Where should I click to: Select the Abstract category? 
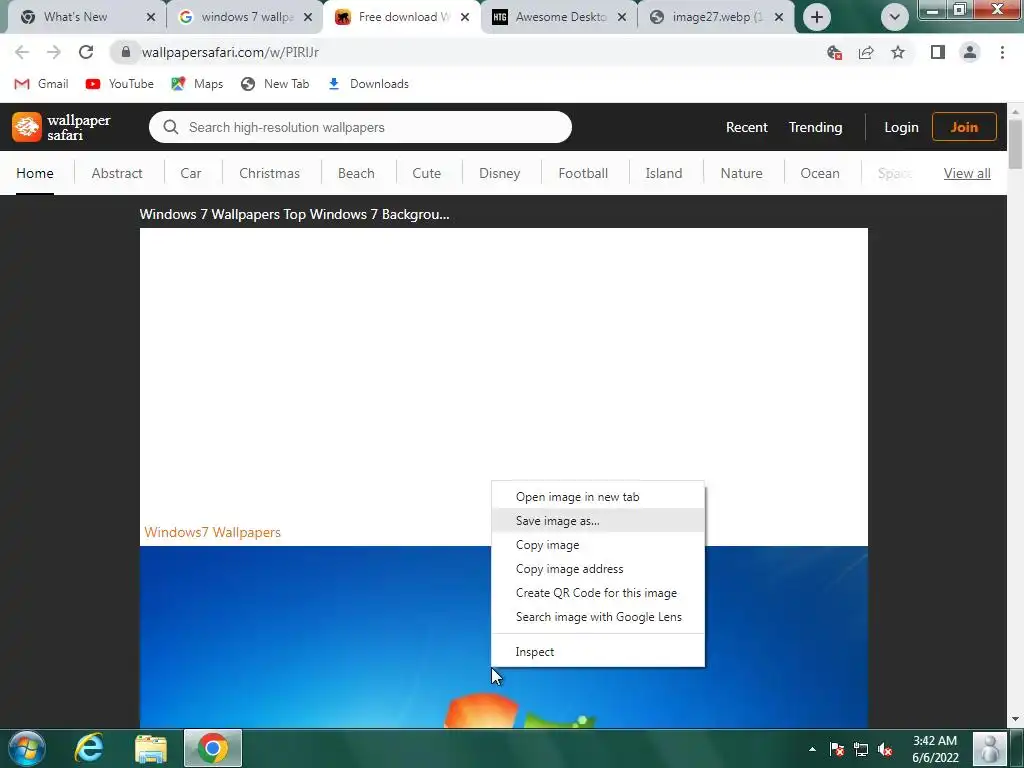(x=117, y=173)
